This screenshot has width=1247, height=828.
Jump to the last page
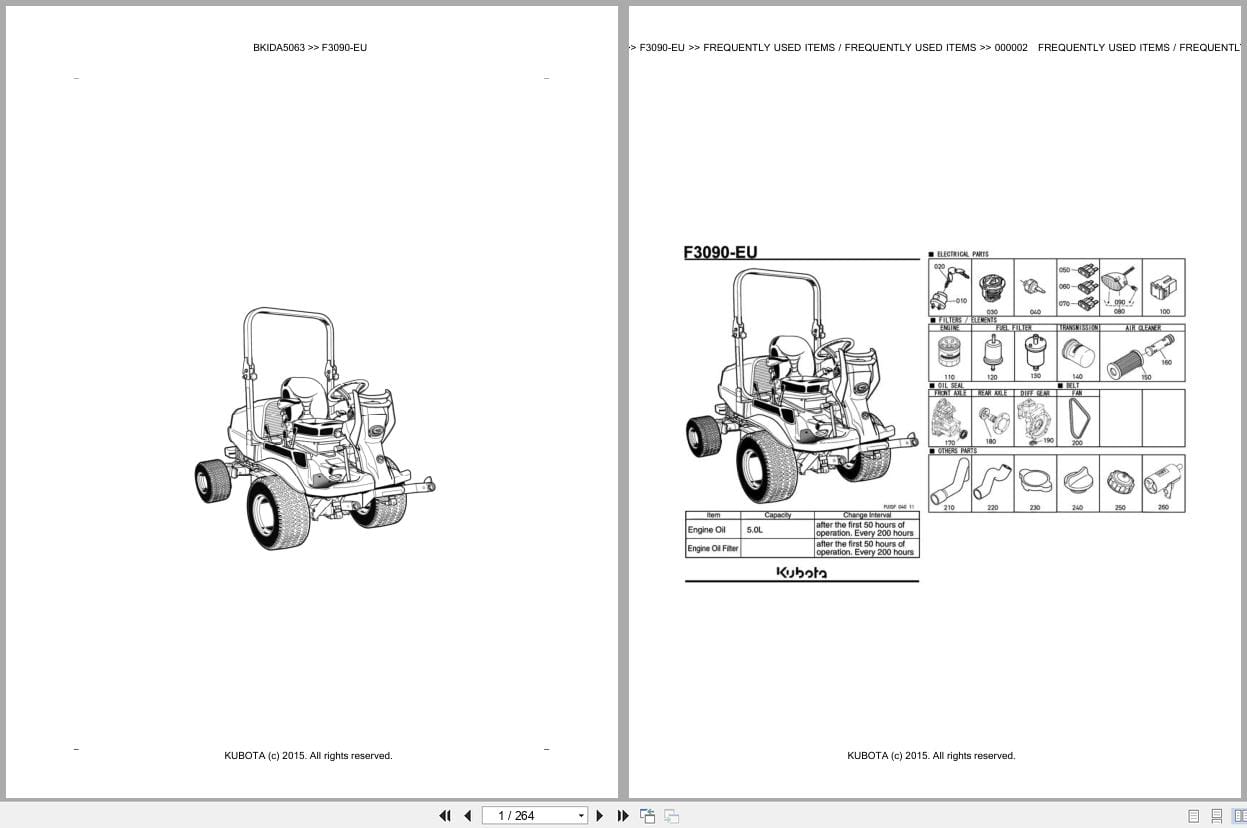click(623, 816)
